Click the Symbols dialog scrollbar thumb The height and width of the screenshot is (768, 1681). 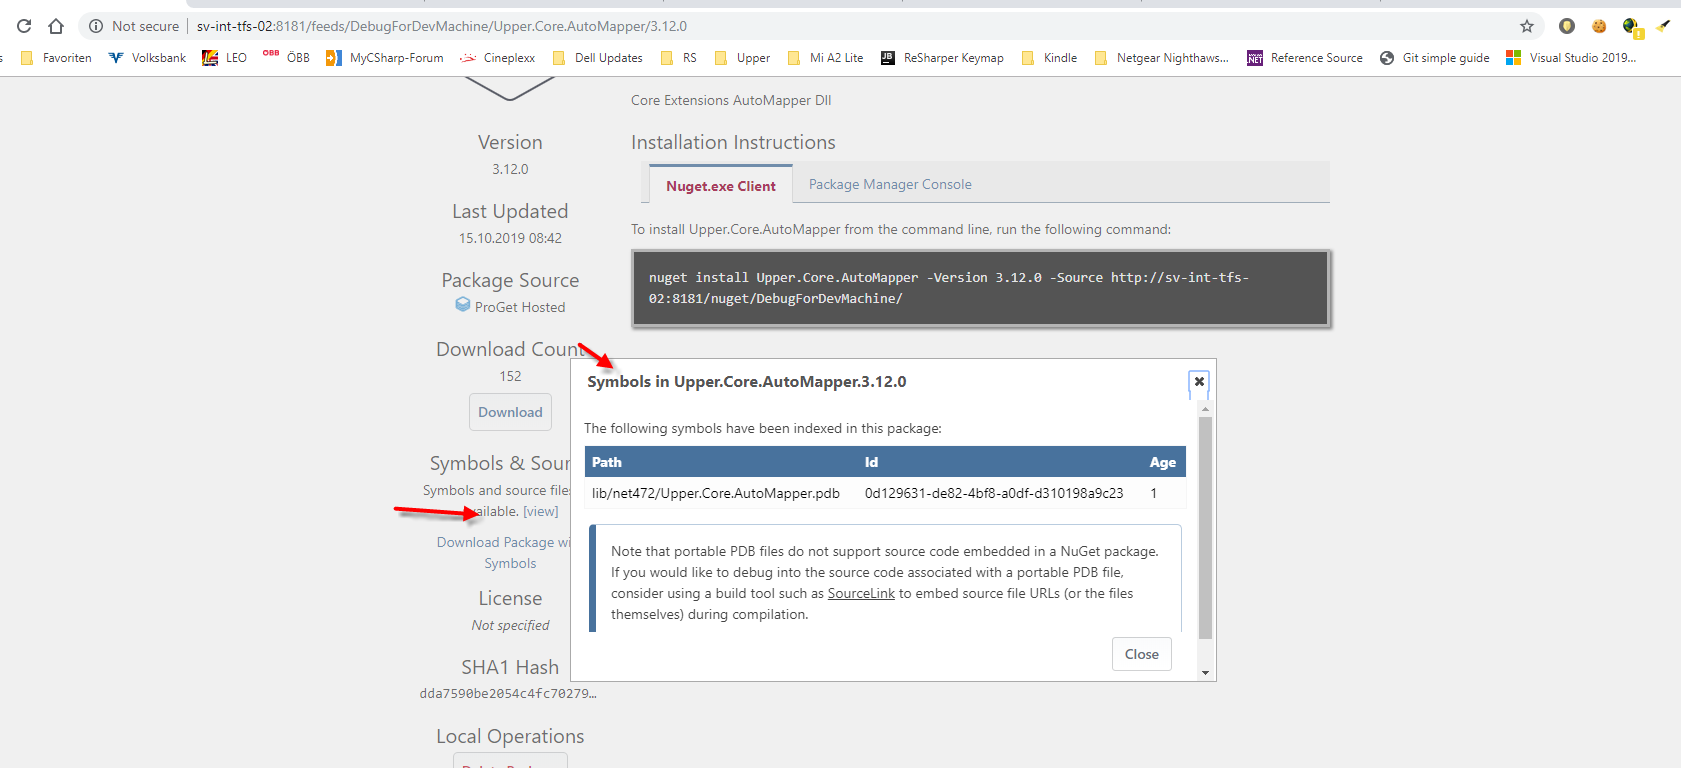[x=1205, y=528]
